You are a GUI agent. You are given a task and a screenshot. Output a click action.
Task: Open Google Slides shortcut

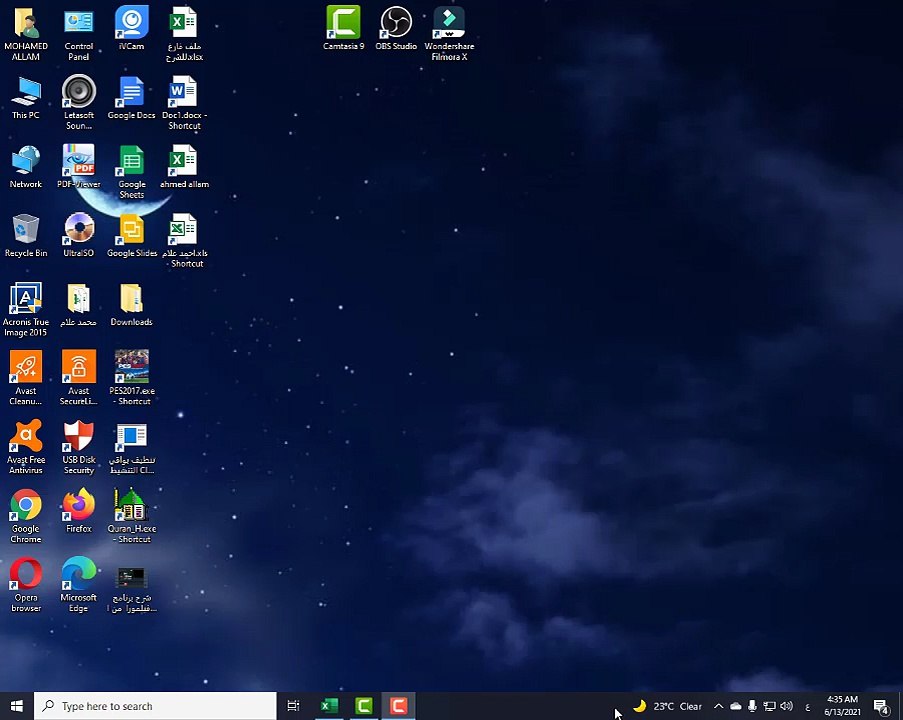coord(131,236)
